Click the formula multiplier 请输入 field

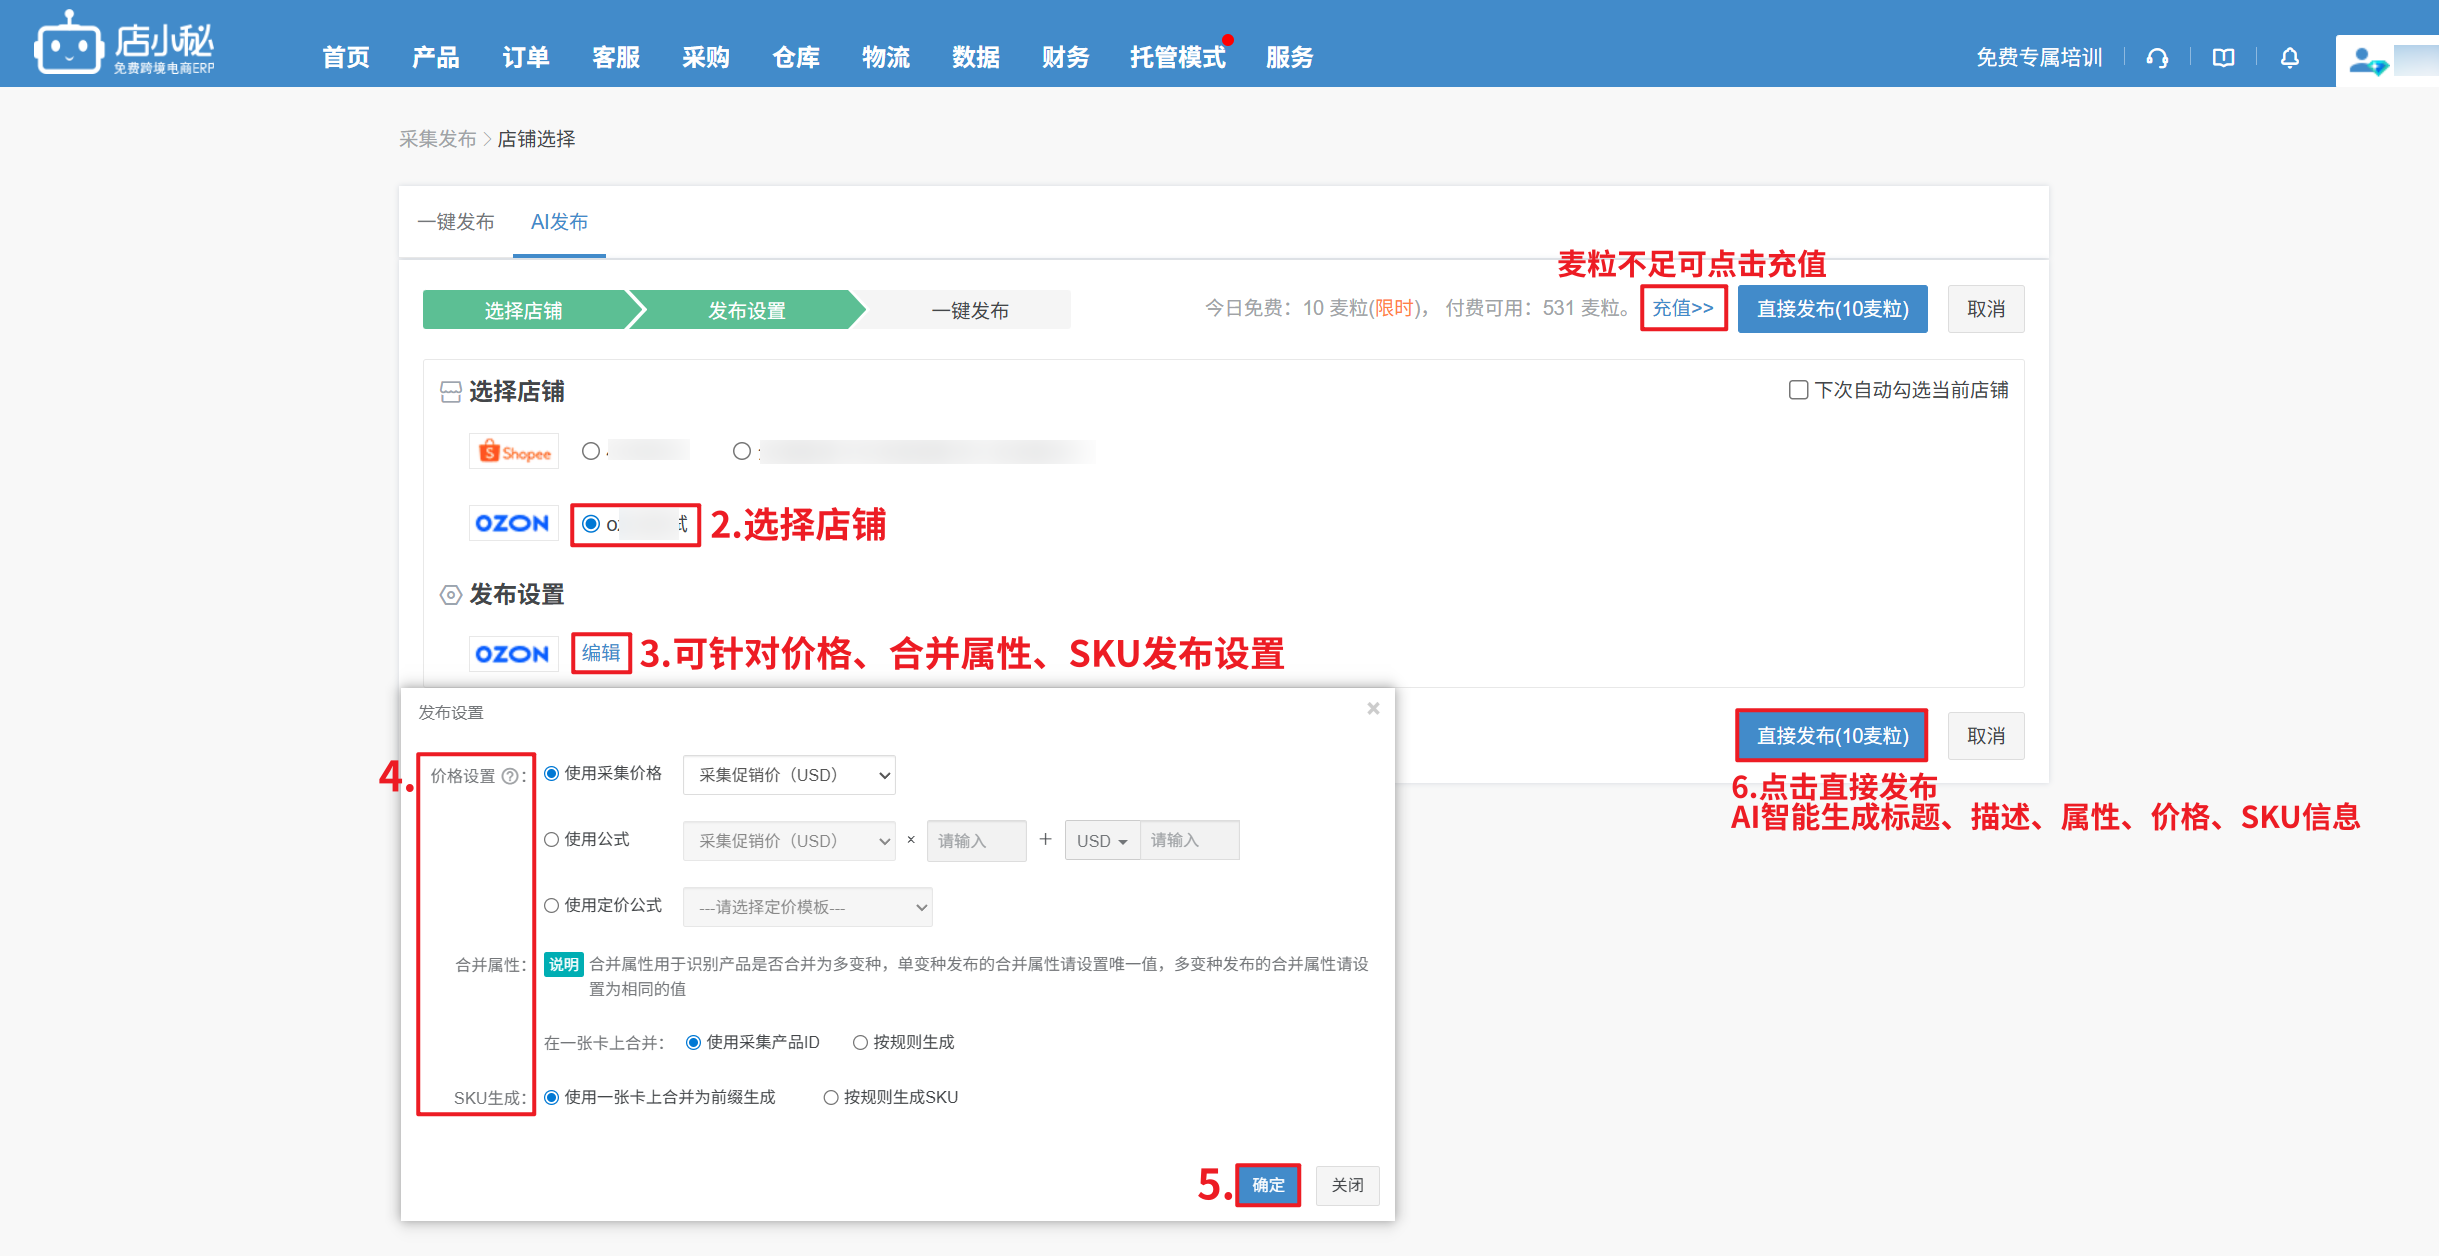[x=975, y=841]
